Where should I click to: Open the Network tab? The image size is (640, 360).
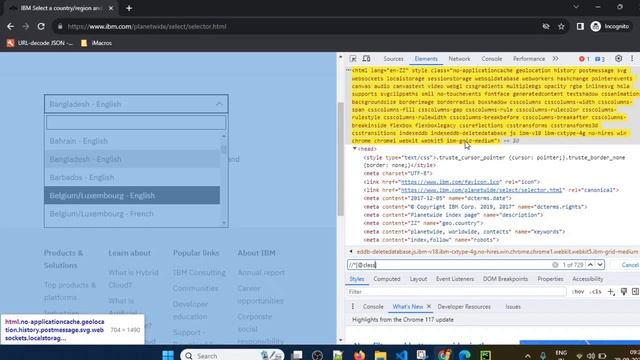459,59
